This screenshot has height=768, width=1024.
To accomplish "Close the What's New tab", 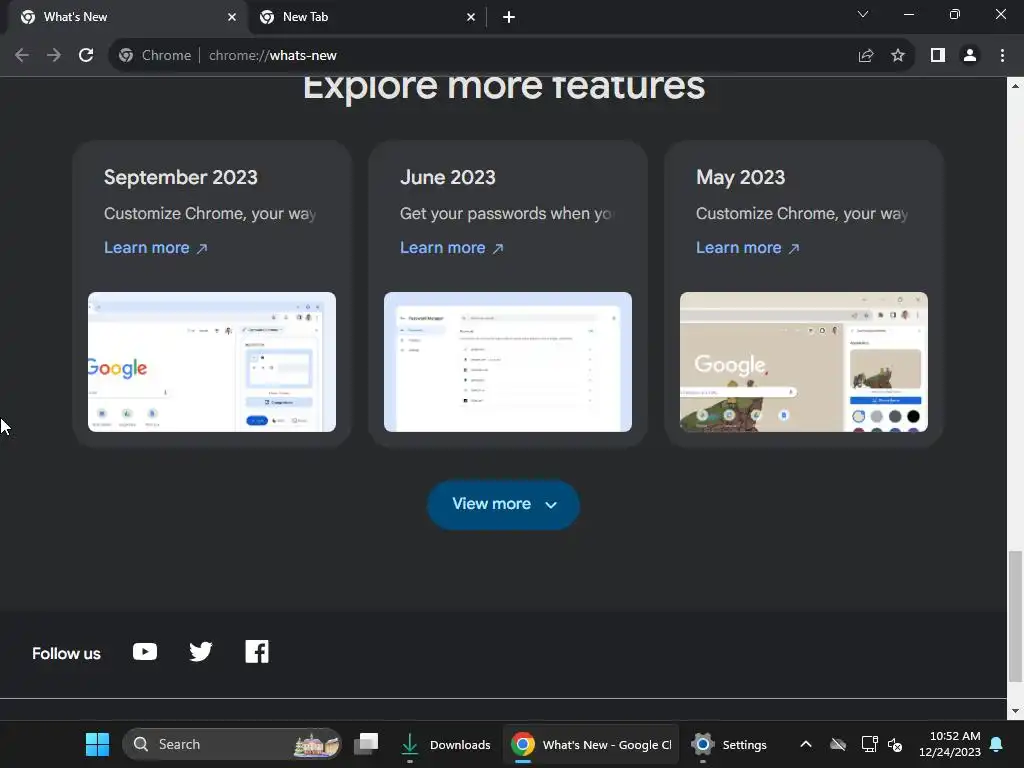I will pos(232,17).
